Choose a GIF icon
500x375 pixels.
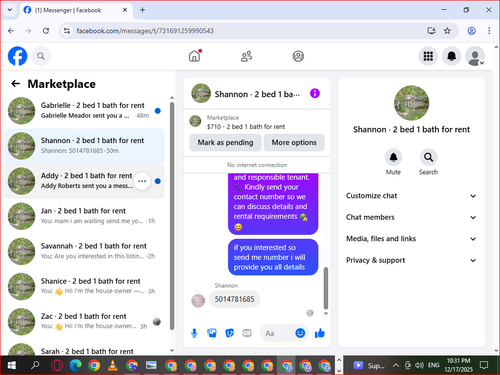pos(247,333)
